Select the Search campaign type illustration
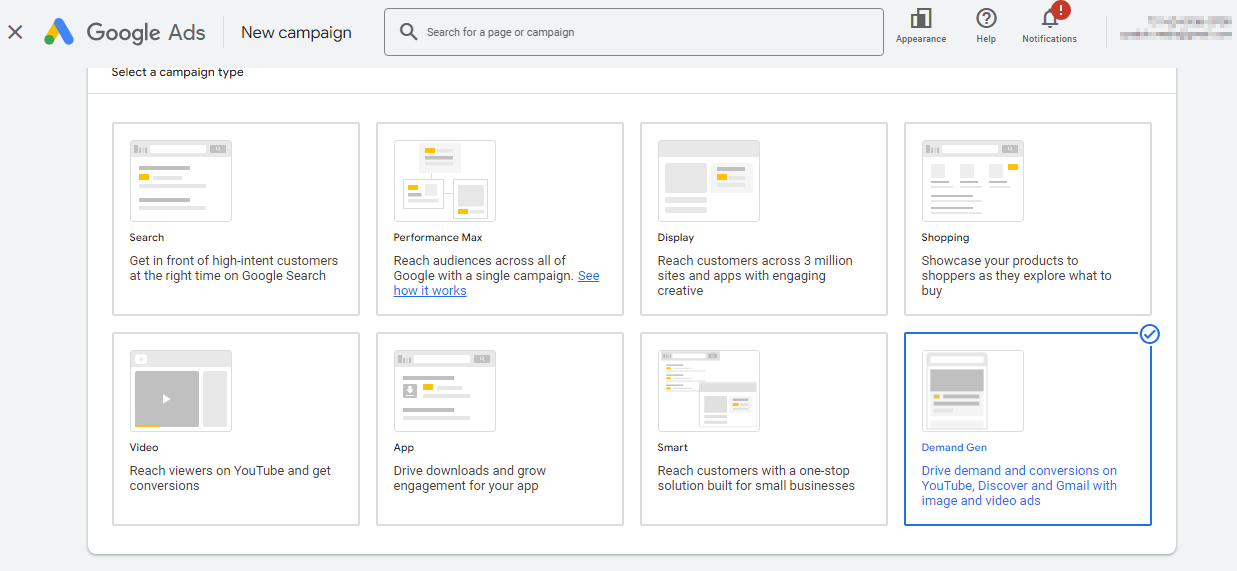 pyautogui.click(x=181, y=181)
